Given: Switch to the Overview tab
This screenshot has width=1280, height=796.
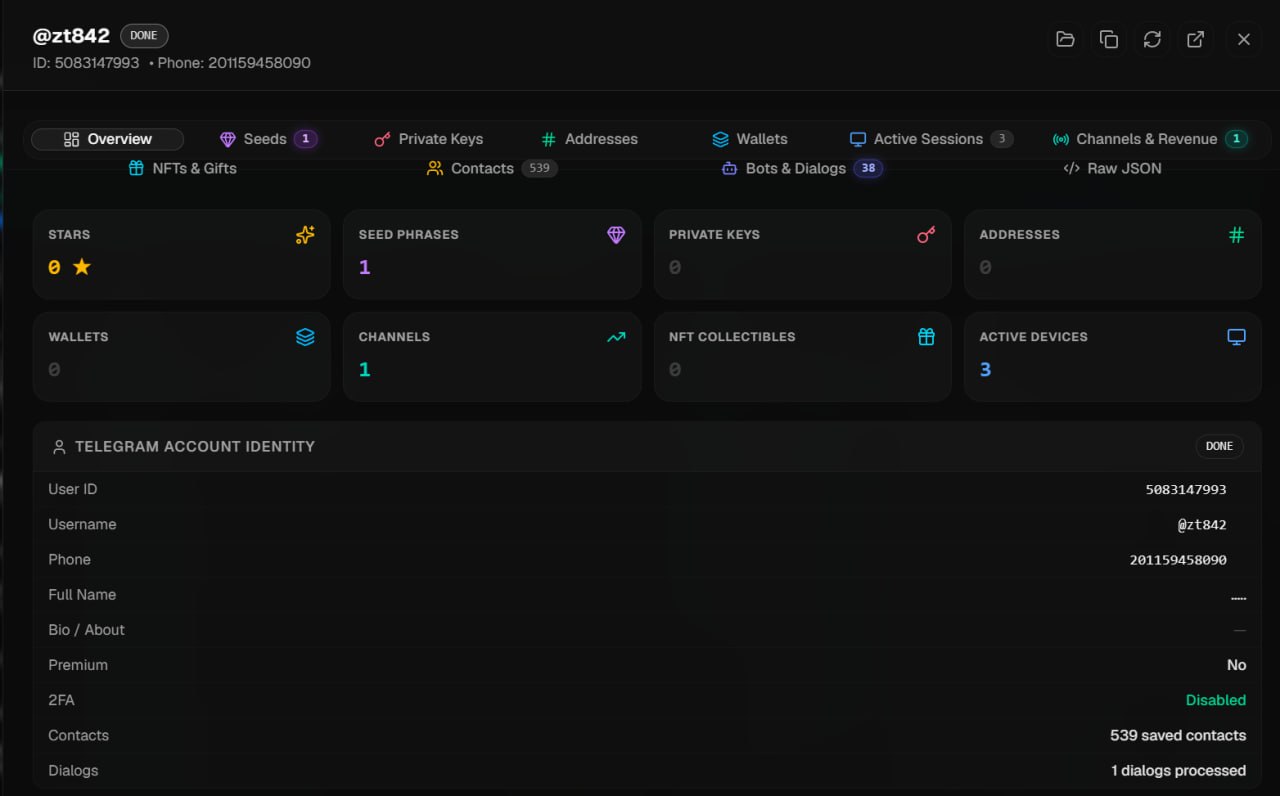Looking at the screenshot, I should [x=108, y=139].
